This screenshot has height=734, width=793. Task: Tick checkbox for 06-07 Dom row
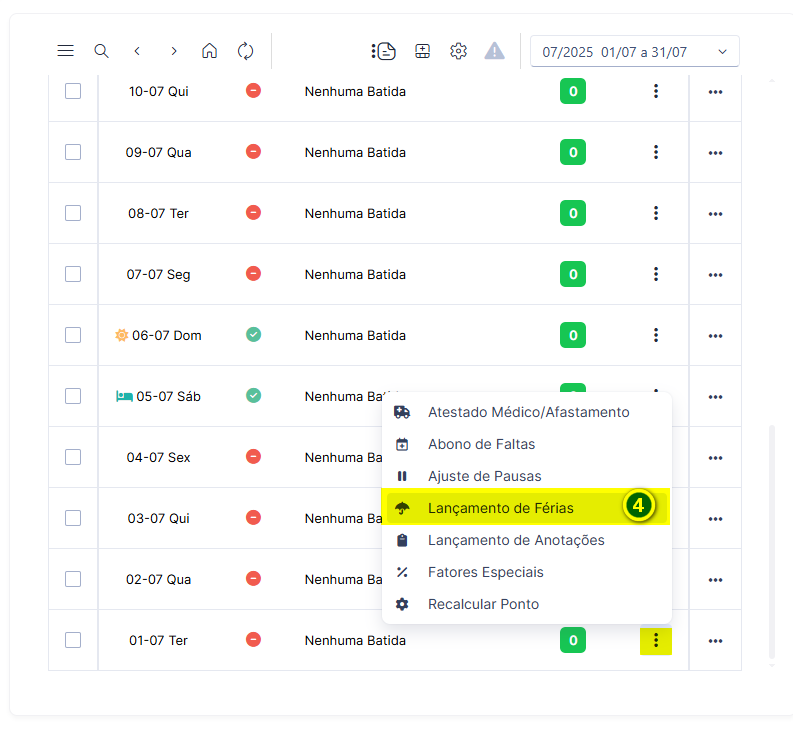(73, 335)
